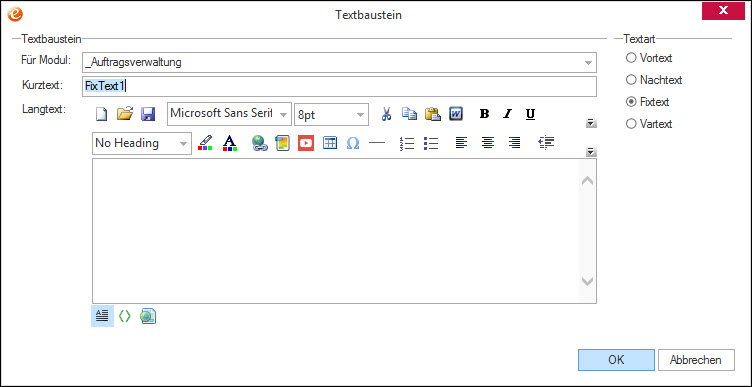Viewport: 752px width, 387px height.
Task: Click the Abbrechen button
Action: click(x=696, y=360)
